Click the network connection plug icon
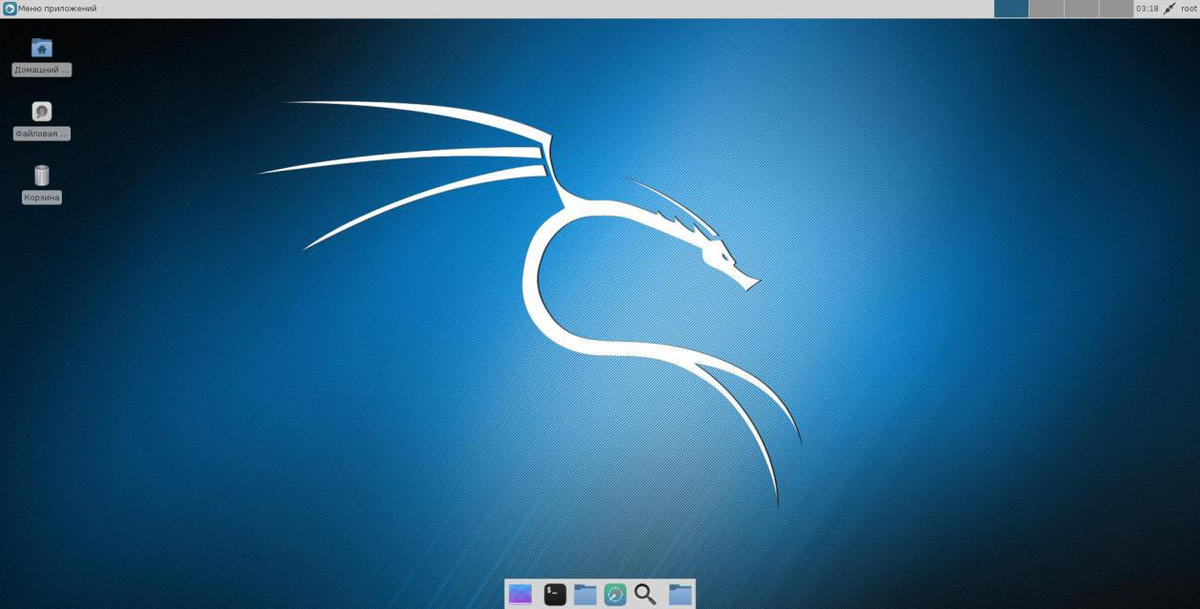This screenshot has width=1200, height=609. [1169, 9]
